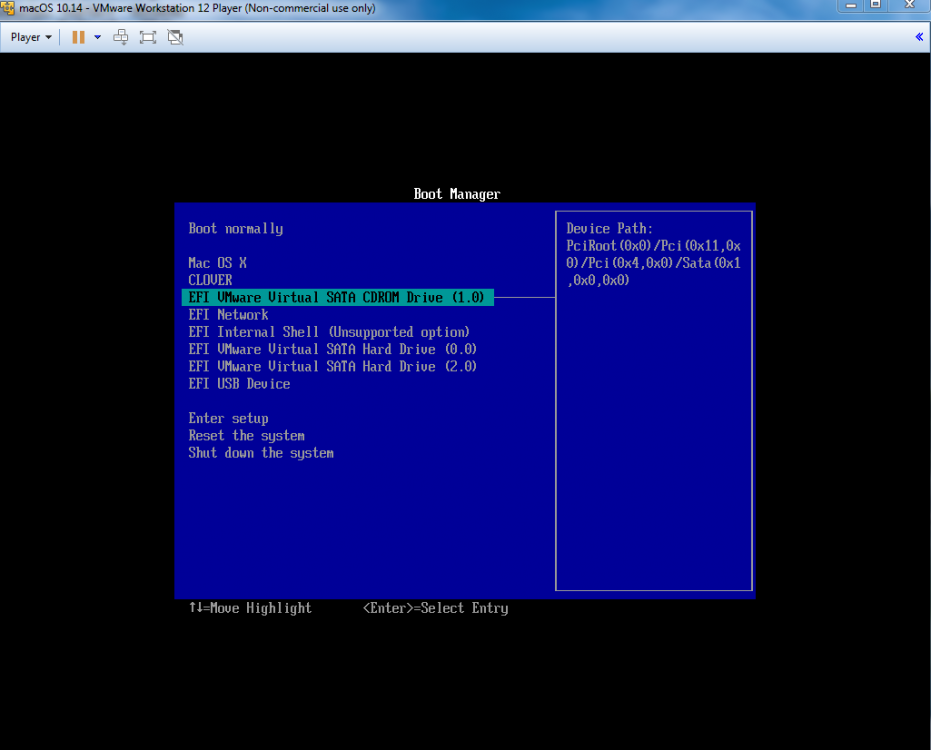
Task: Select the "EFI Network" boot entry
Action: (229, 315)
